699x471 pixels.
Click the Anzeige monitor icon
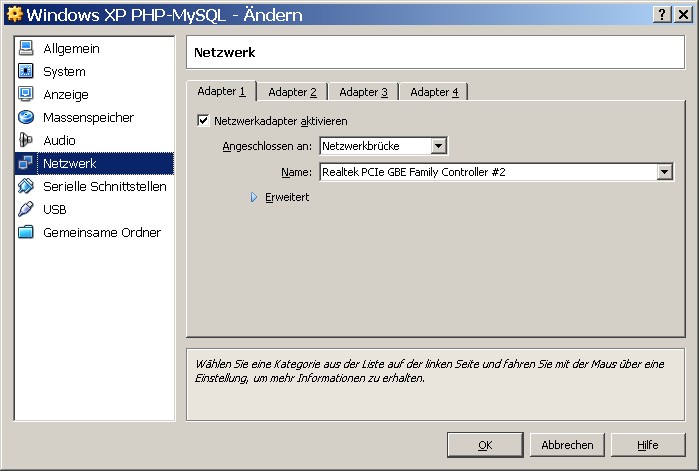tap(26, 94)
